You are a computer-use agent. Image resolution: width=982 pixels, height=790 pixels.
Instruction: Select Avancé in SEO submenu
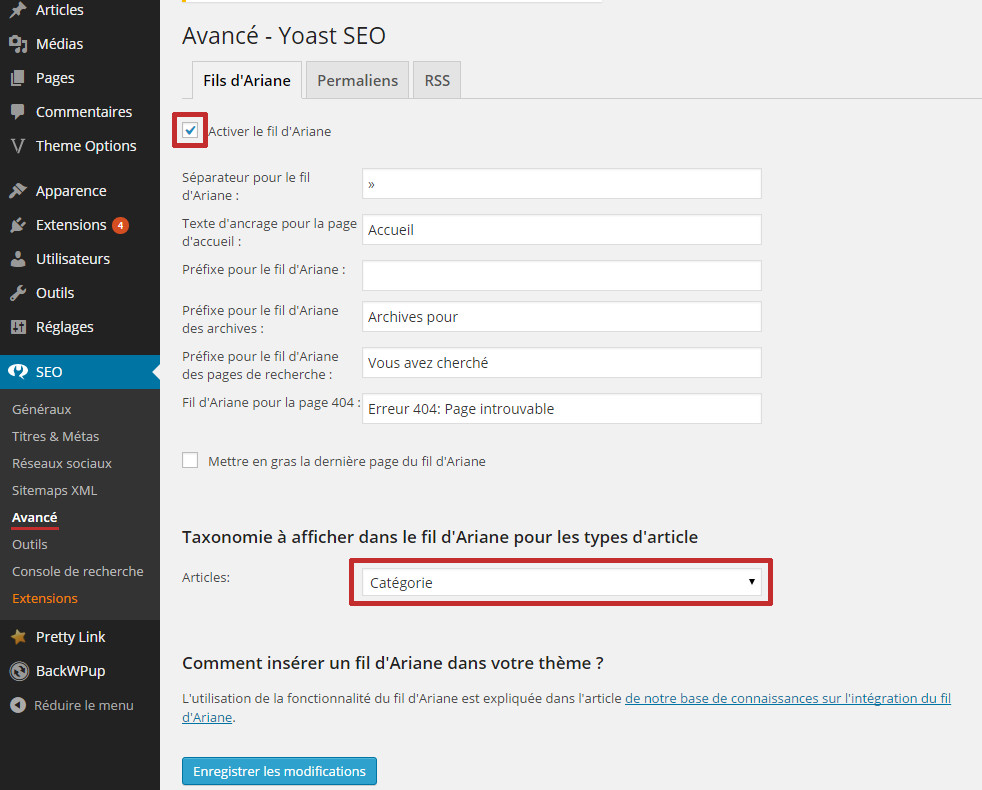point(34,517)
